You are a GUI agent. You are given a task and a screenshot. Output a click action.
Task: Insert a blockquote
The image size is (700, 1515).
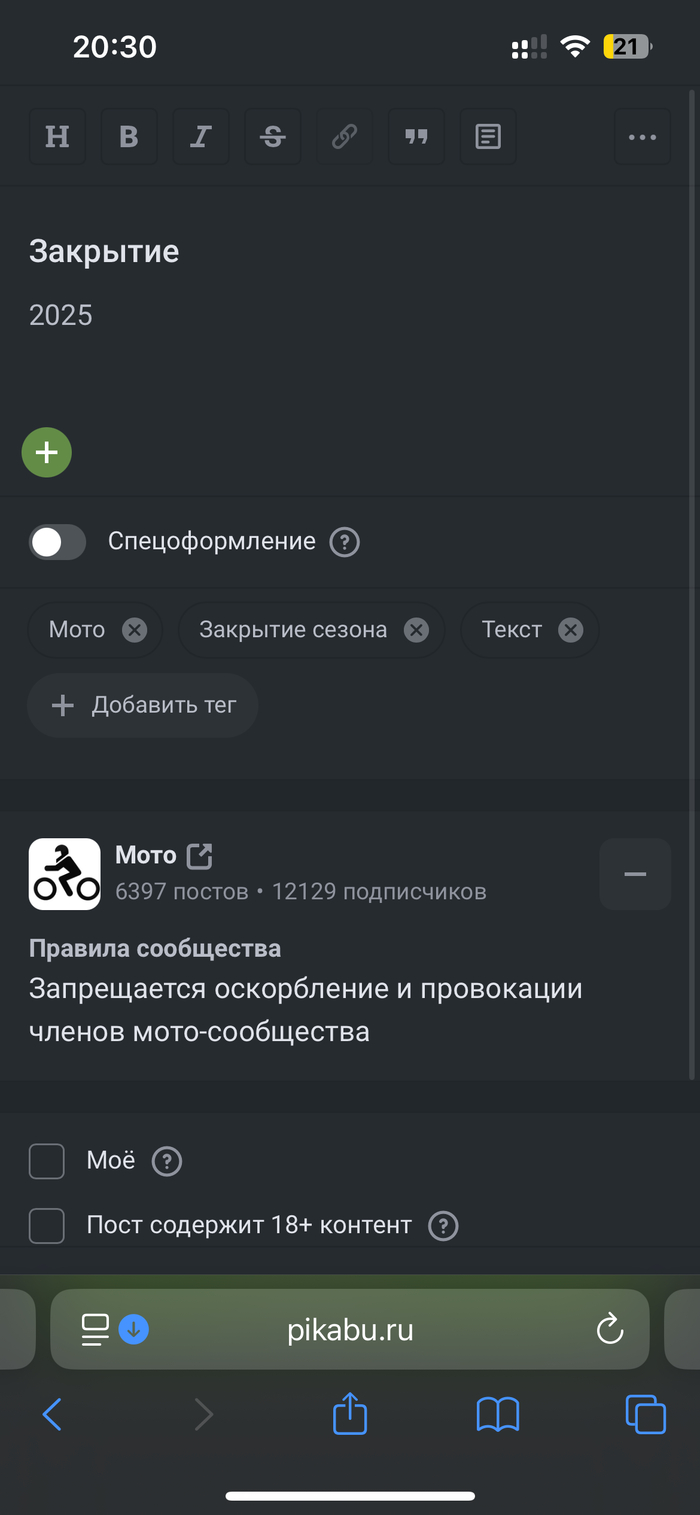click(416, 137)
